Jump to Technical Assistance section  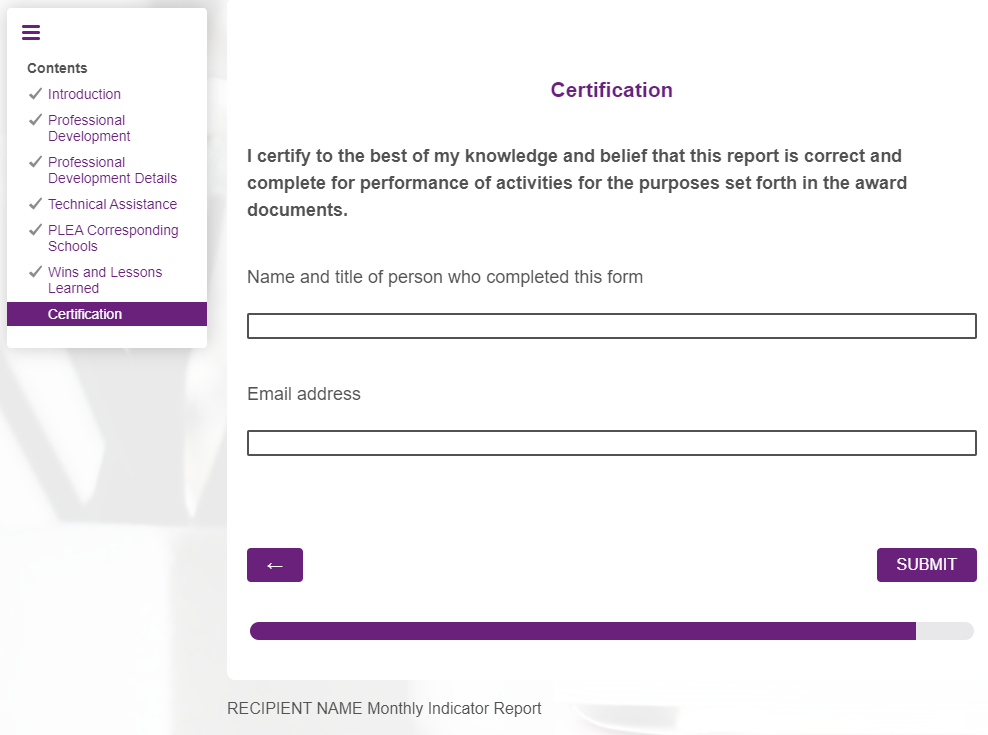tap(112, 204)
